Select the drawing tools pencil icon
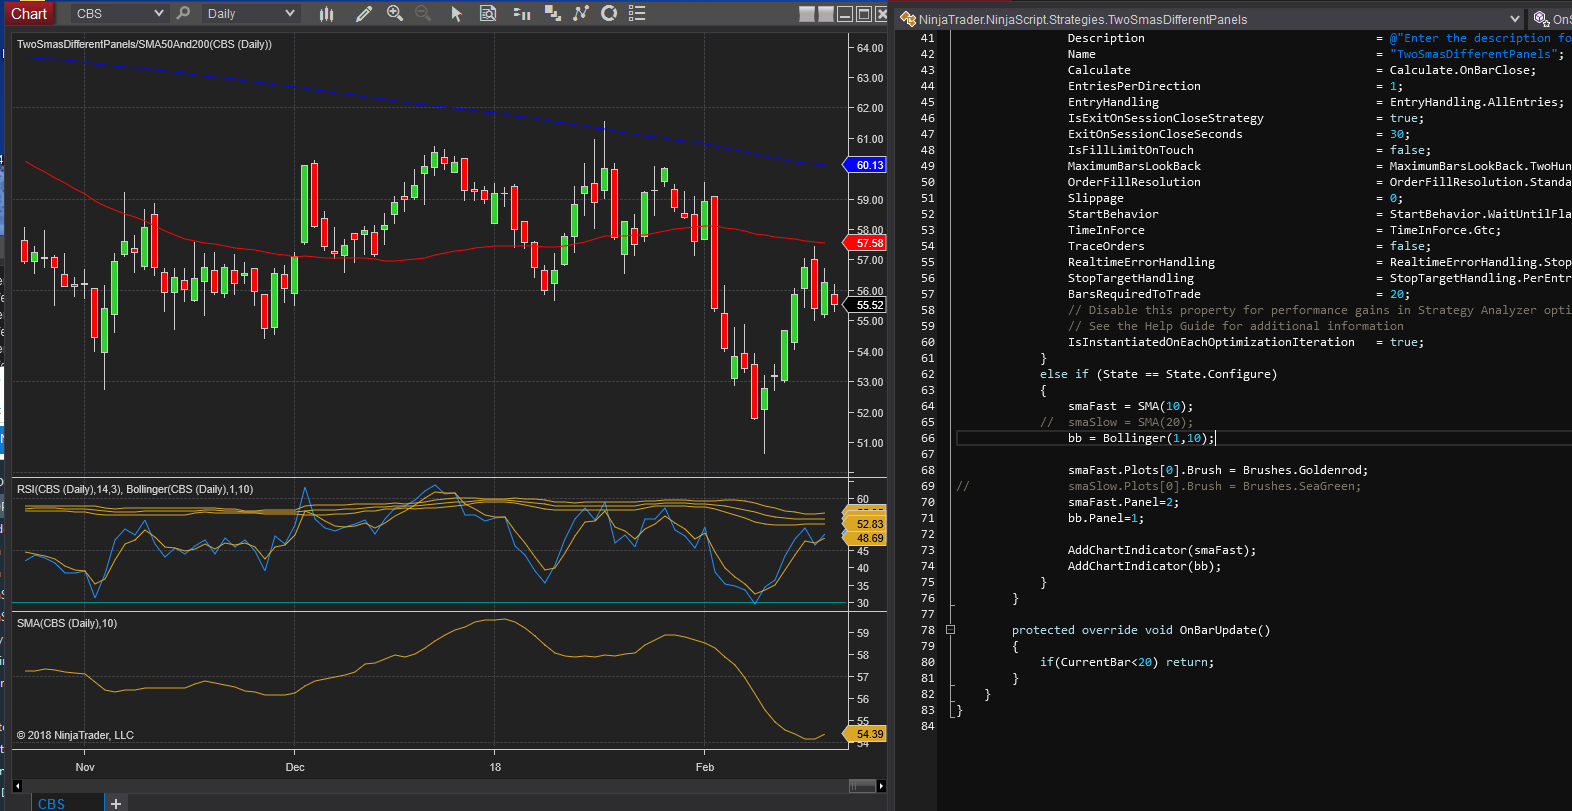 364,13
